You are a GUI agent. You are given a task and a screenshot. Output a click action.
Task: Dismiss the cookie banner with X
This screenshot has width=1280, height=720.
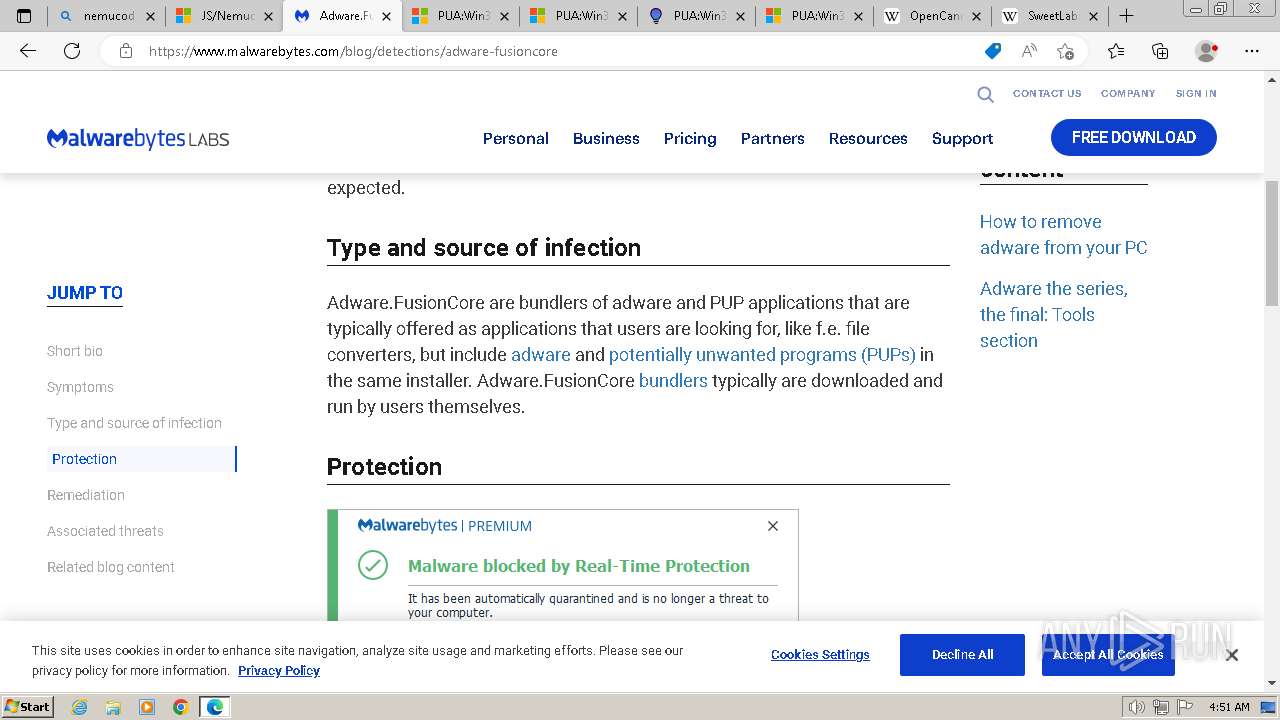(x=1232, y=655)
